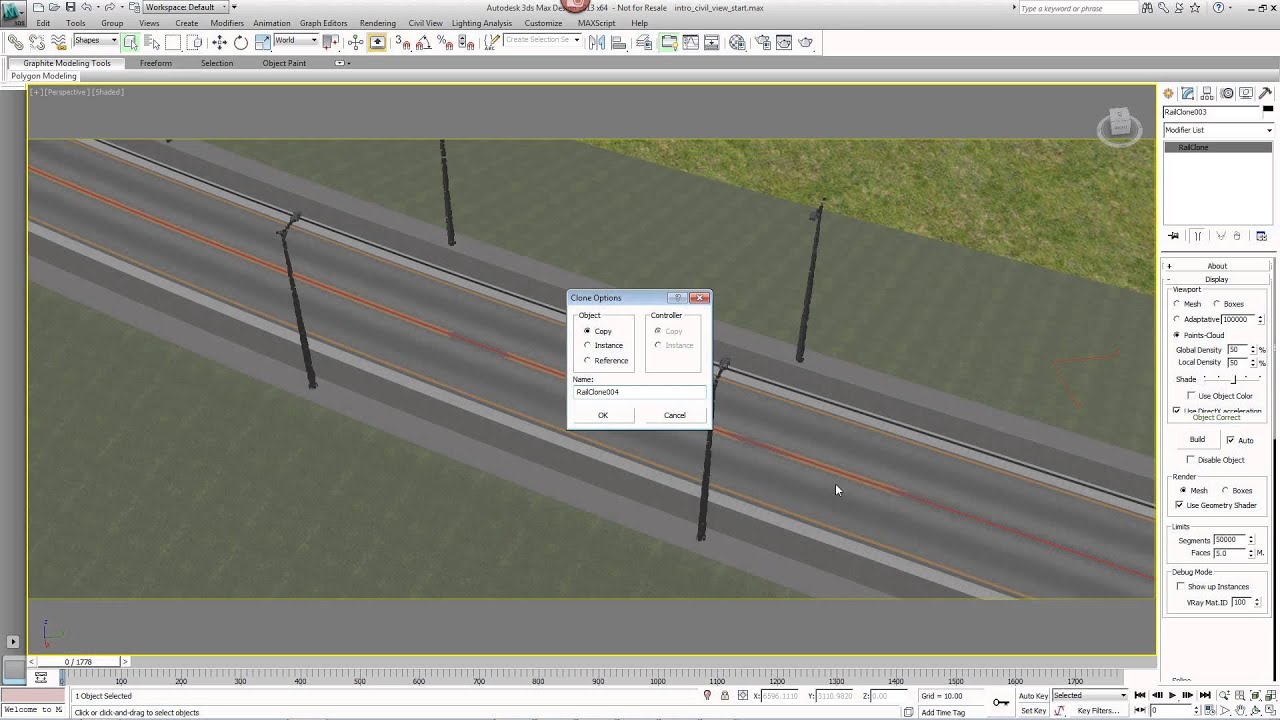The height and width of the screenshot is (720, 1280).
Task: Toggle Percent Snap icon
Action: coord(444,42)
